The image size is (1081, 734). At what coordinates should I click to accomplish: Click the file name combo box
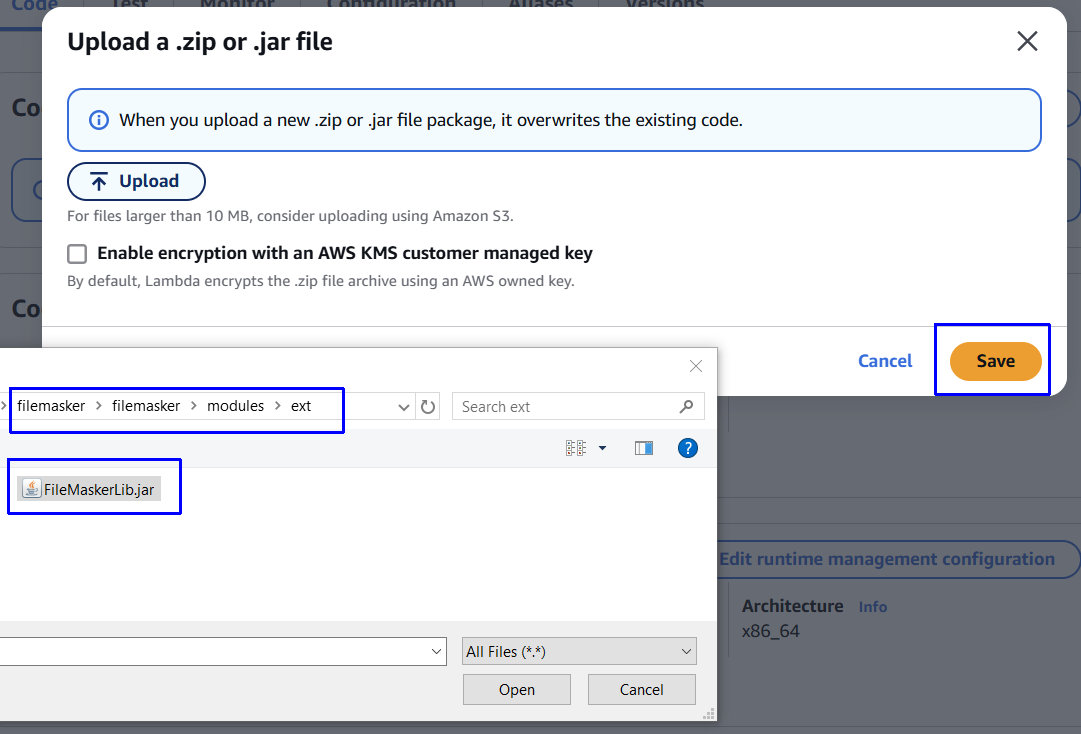coord(222,651)
